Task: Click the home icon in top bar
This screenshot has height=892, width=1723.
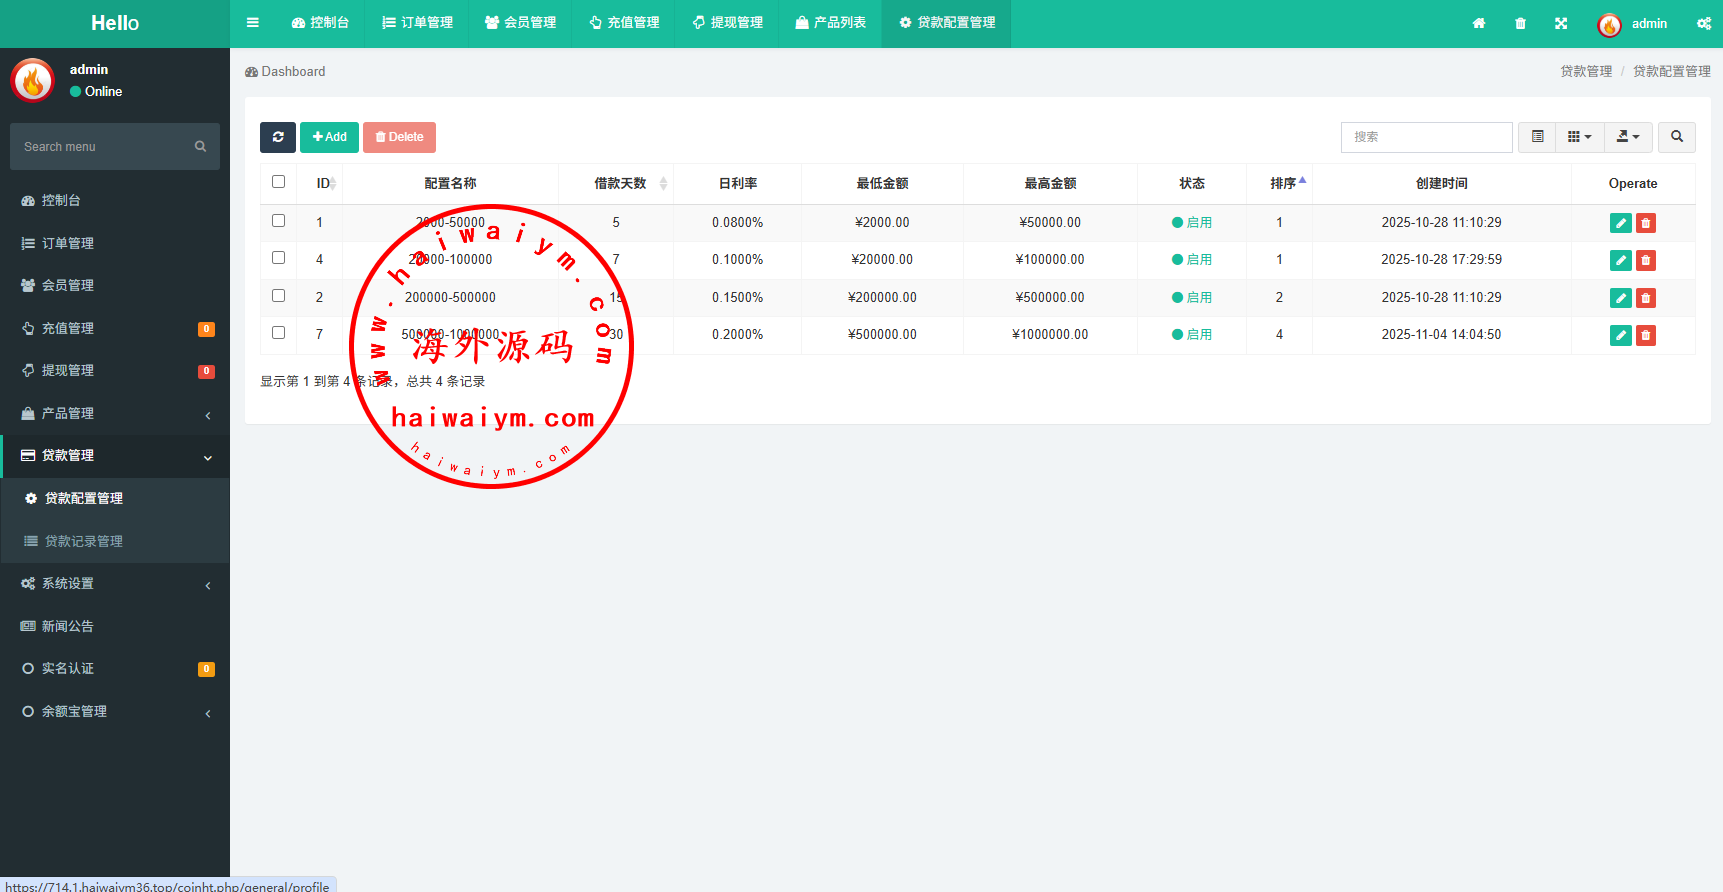Action: coord(1479,23)
